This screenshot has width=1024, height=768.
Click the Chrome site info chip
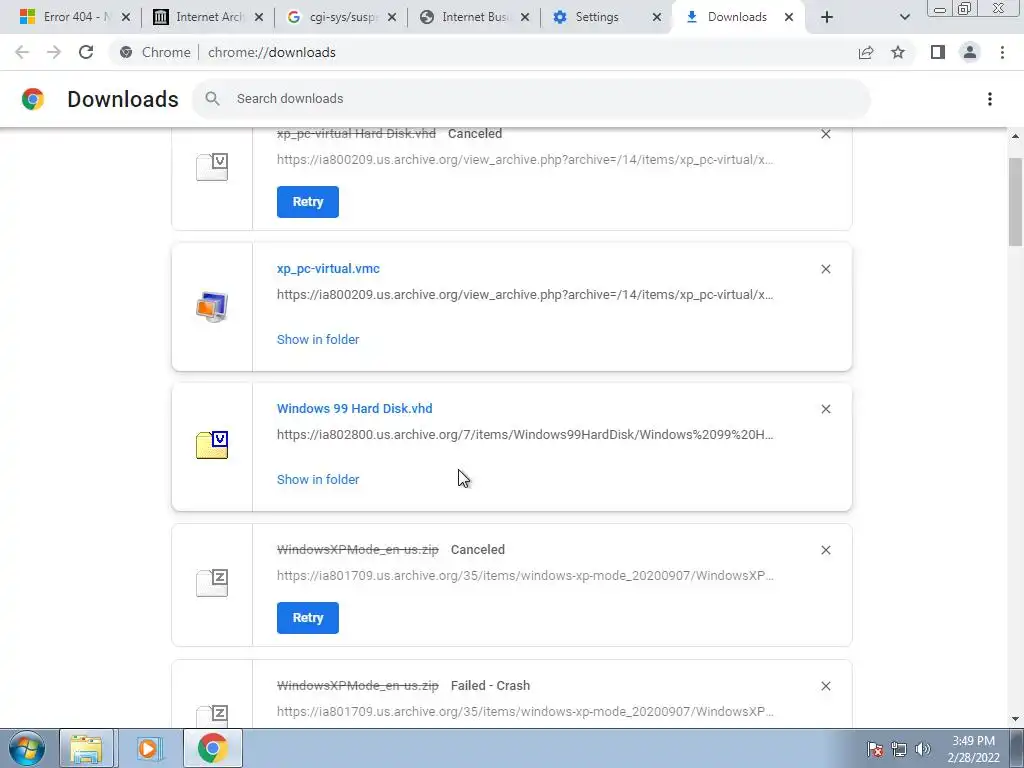pyautogui.click(x=155, y=52)
